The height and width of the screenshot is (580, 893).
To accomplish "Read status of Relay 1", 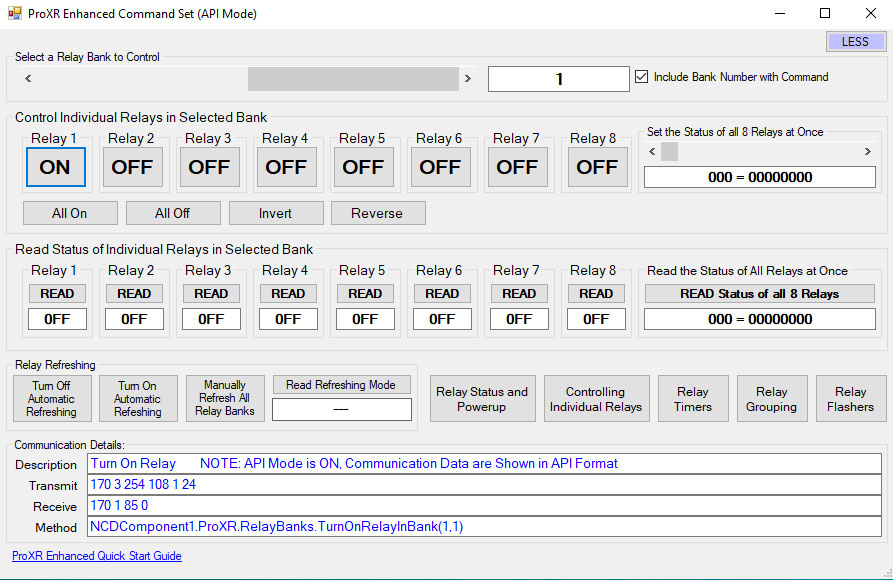I will pos(58,293).
